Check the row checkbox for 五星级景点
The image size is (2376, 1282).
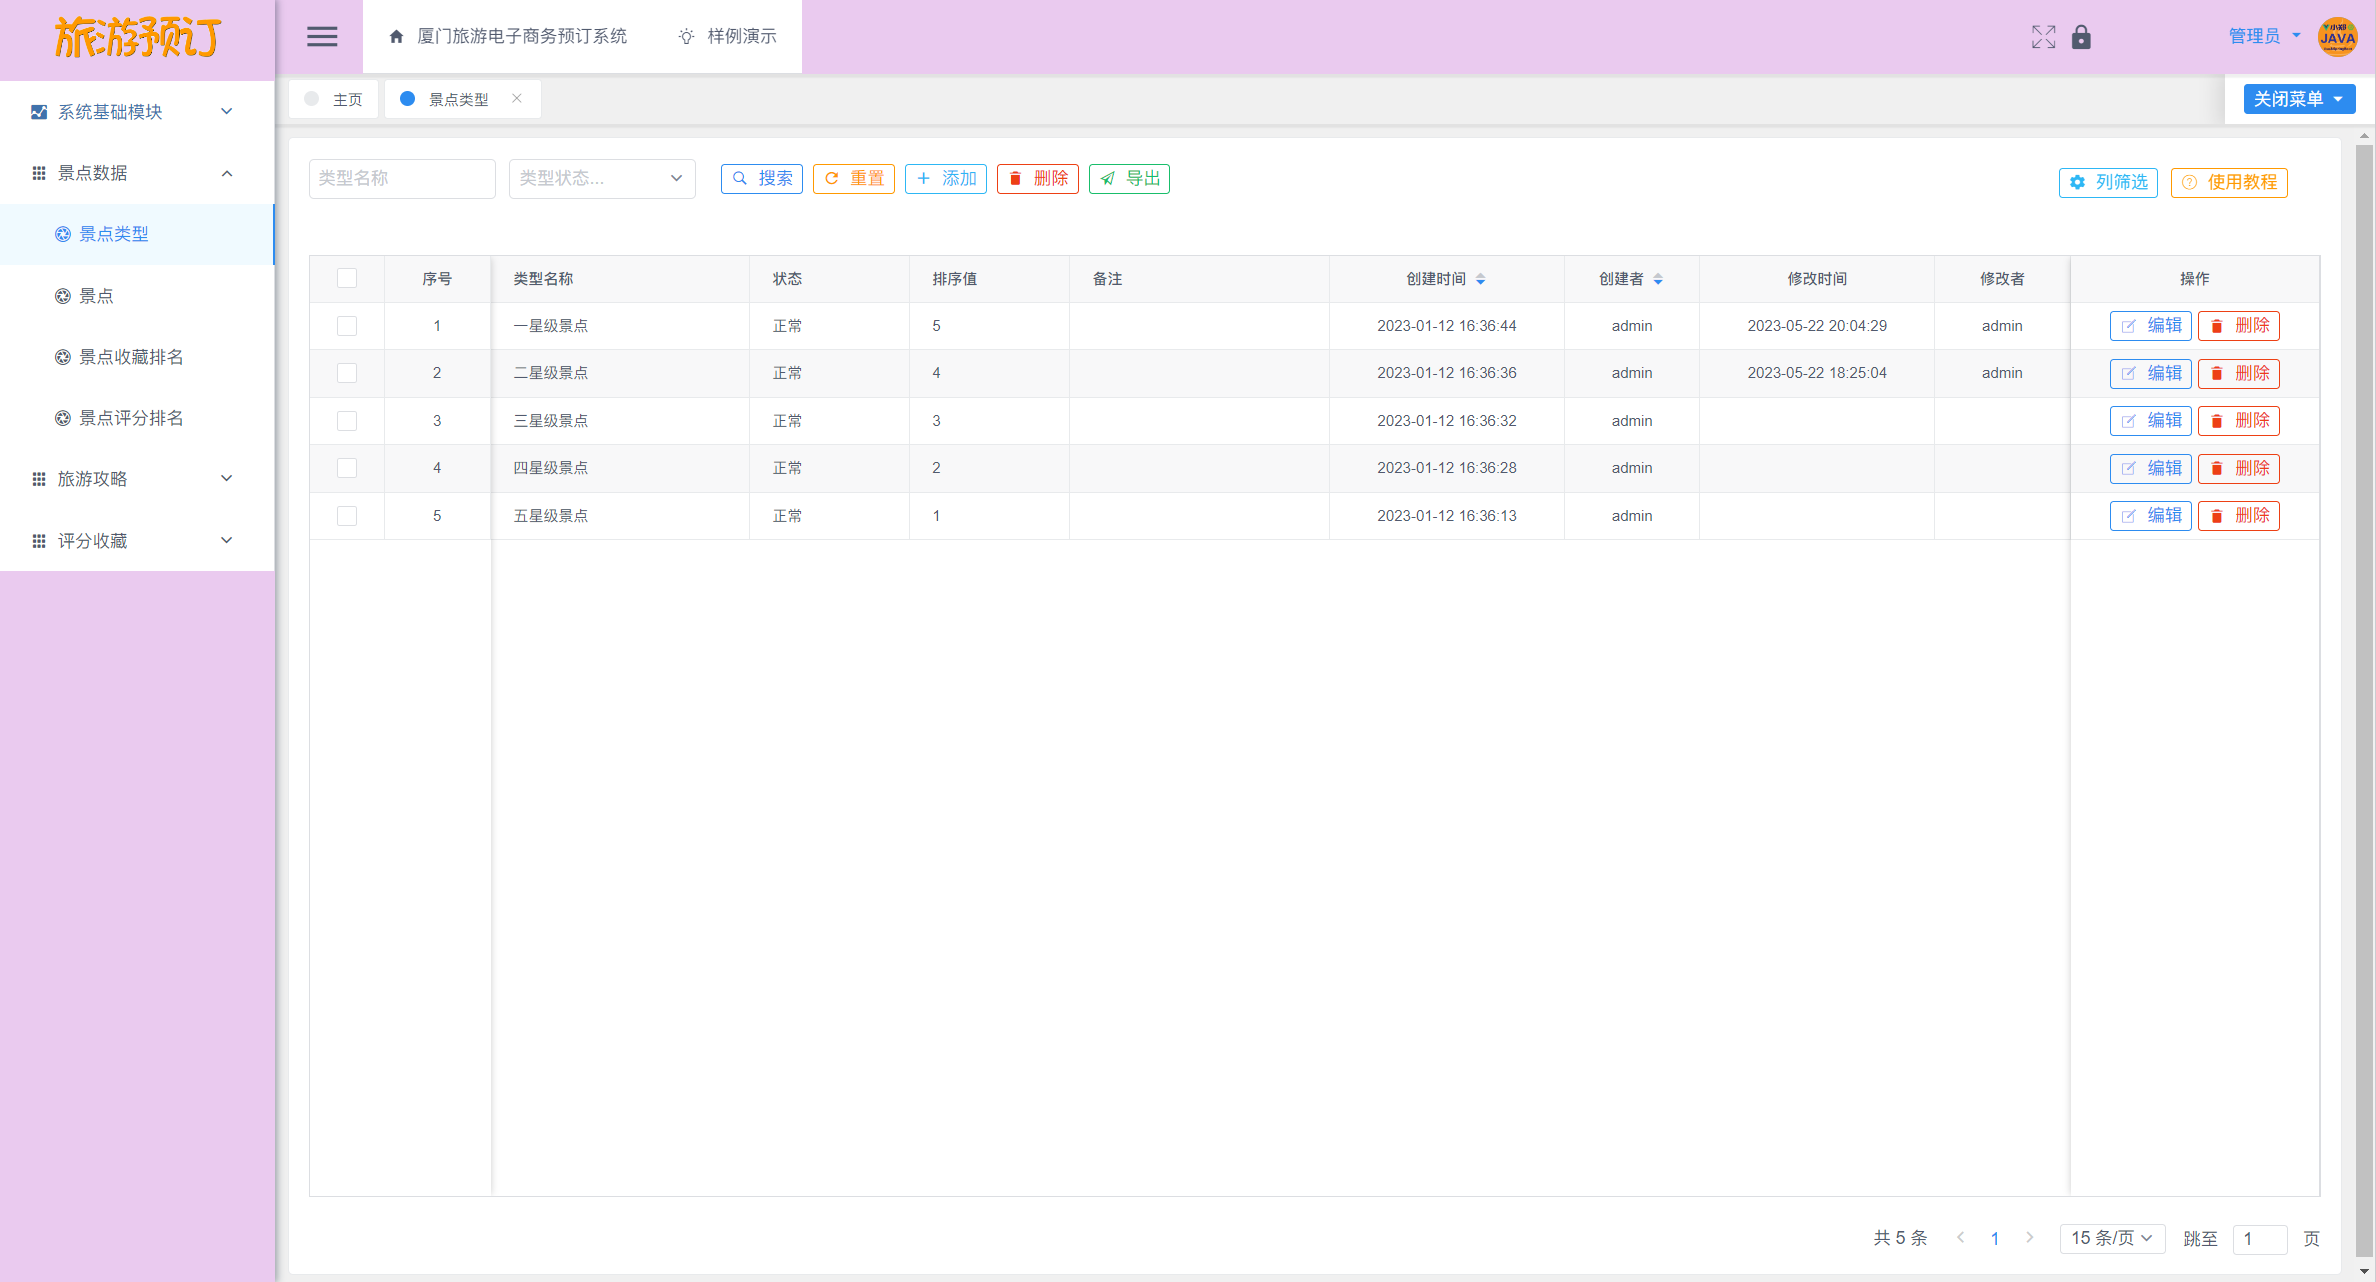(347, 516)
